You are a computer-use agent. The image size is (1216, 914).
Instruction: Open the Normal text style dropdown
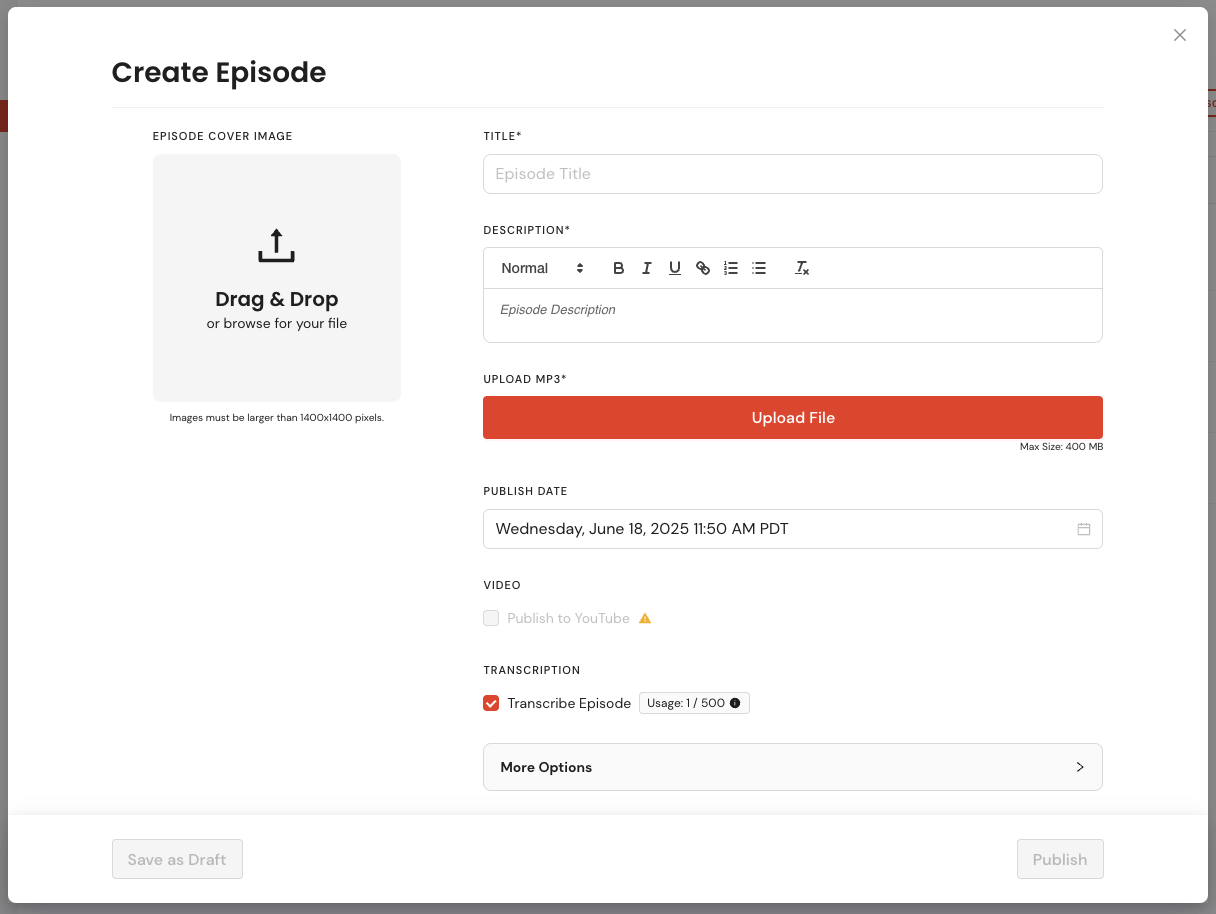543,268
